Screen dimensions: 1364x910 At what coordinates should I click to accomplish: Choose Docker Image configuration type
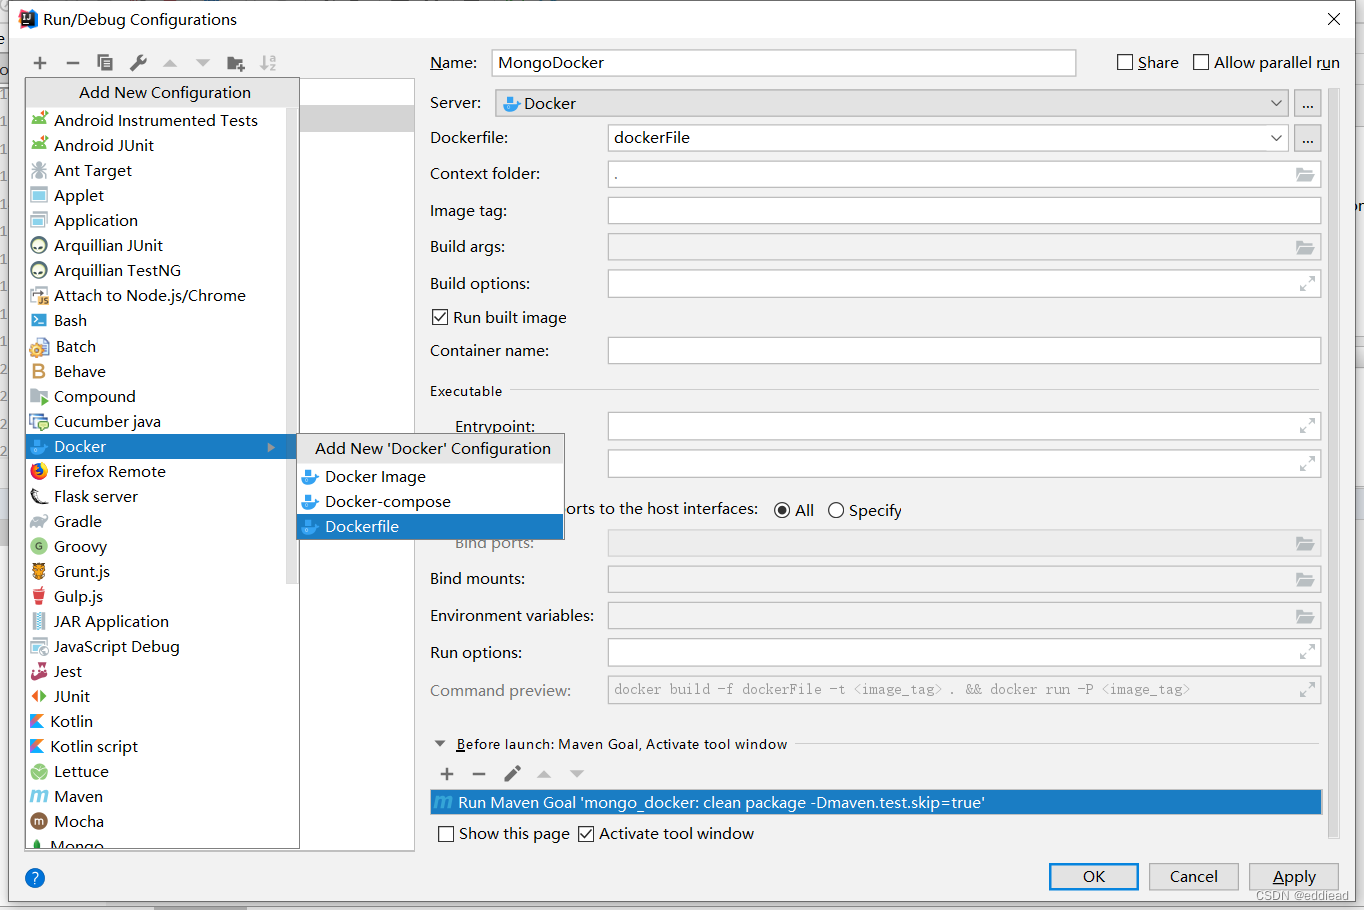coord(431,477)
